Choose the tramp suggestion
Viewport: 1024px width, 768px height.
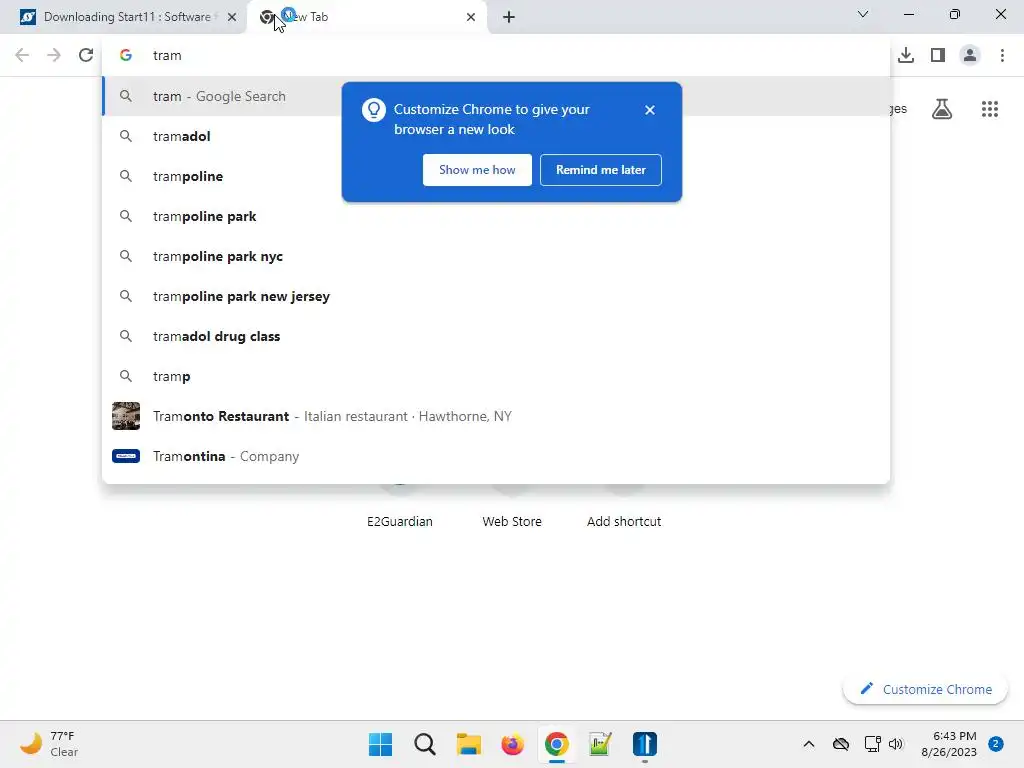click(x=496, y=376)
